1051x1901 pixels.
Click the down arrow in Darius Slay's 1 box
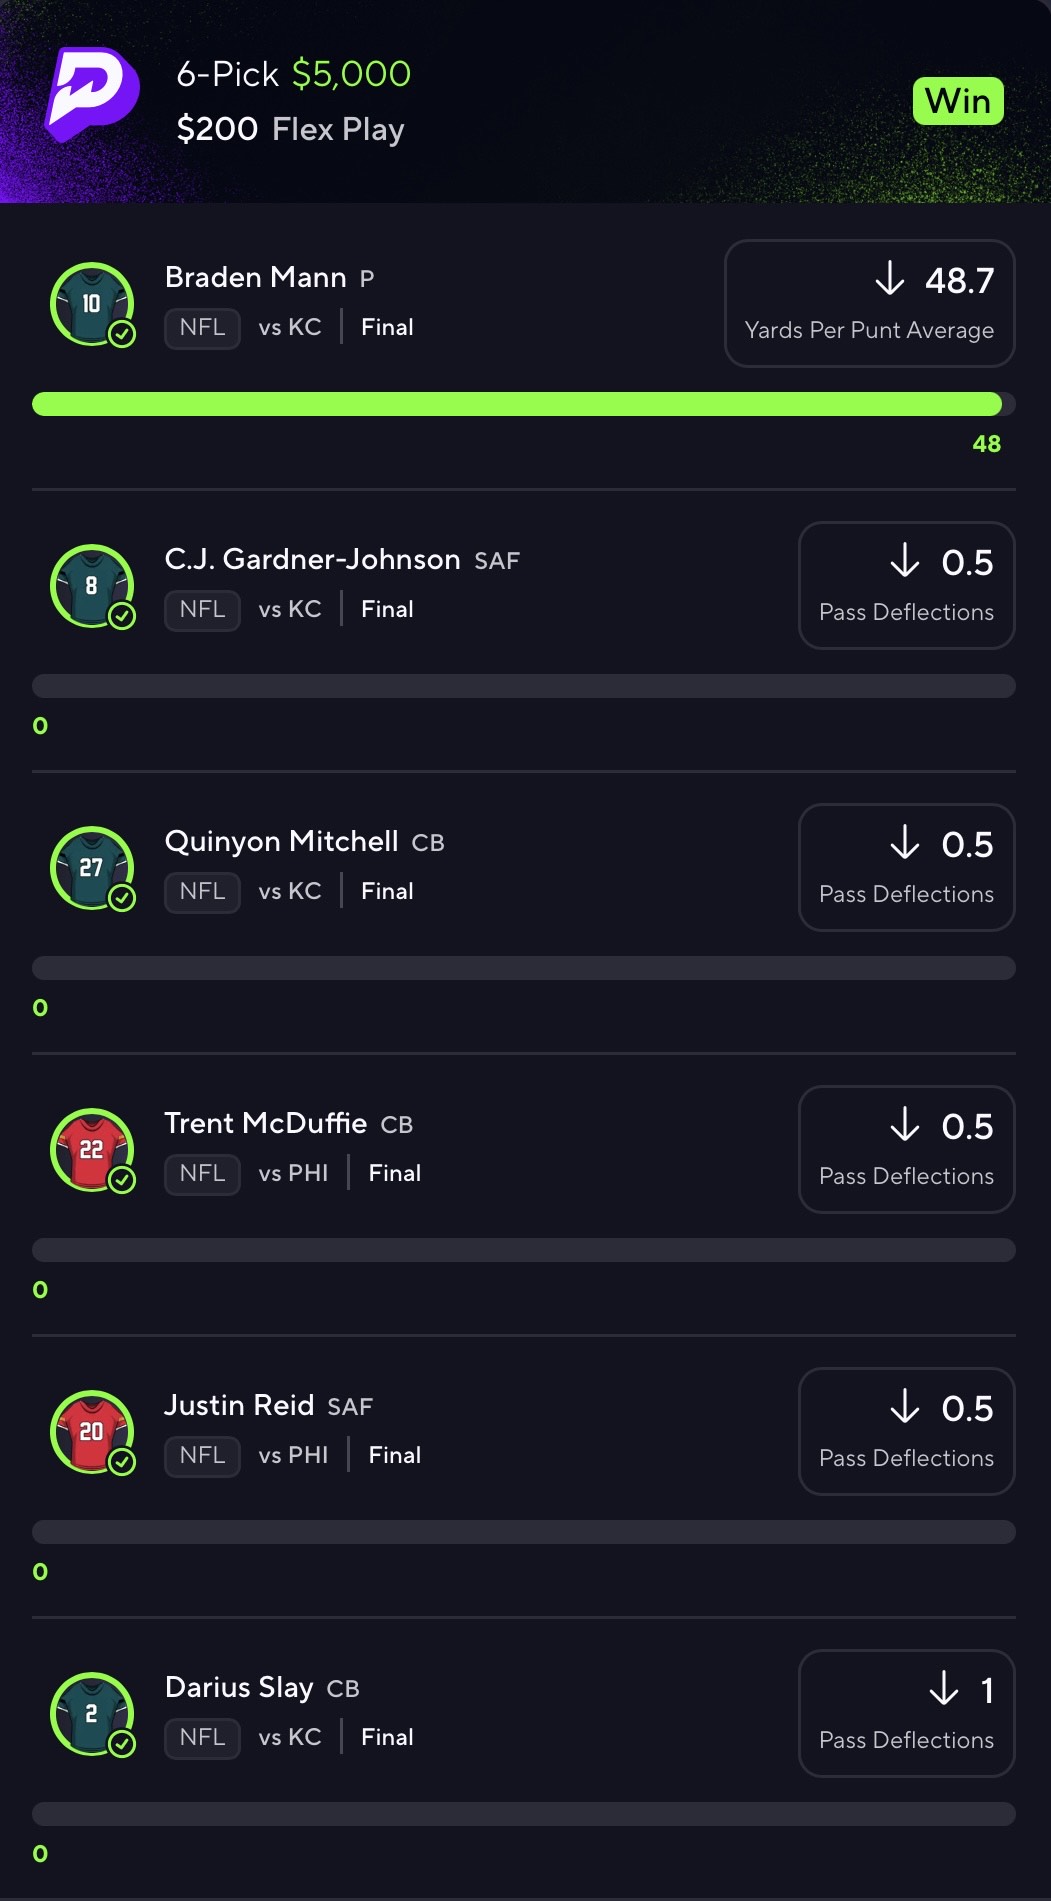coord(944,1689)
